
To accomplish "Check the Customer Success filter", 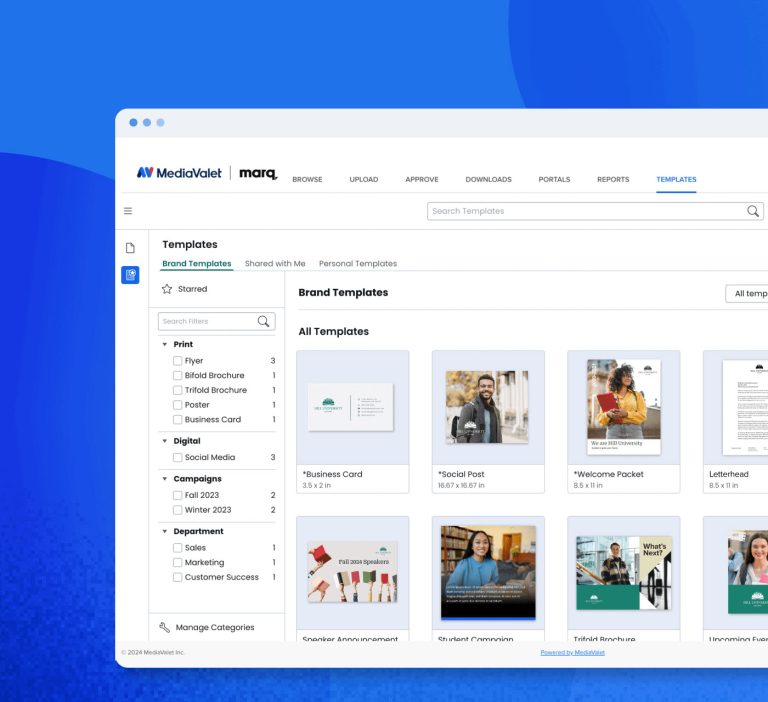I will (x=177, y=577).
